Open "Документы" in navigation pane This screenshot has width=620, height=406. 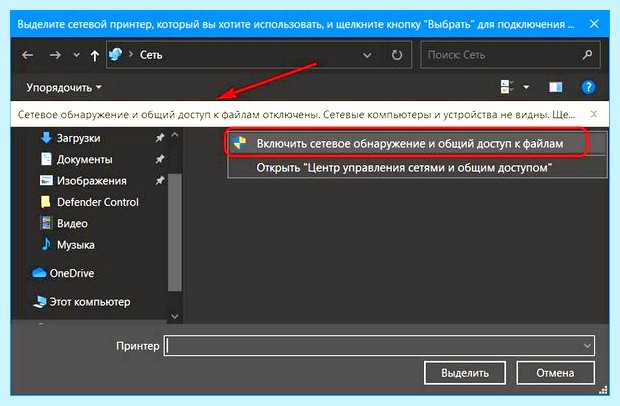(x=84, y=159)
